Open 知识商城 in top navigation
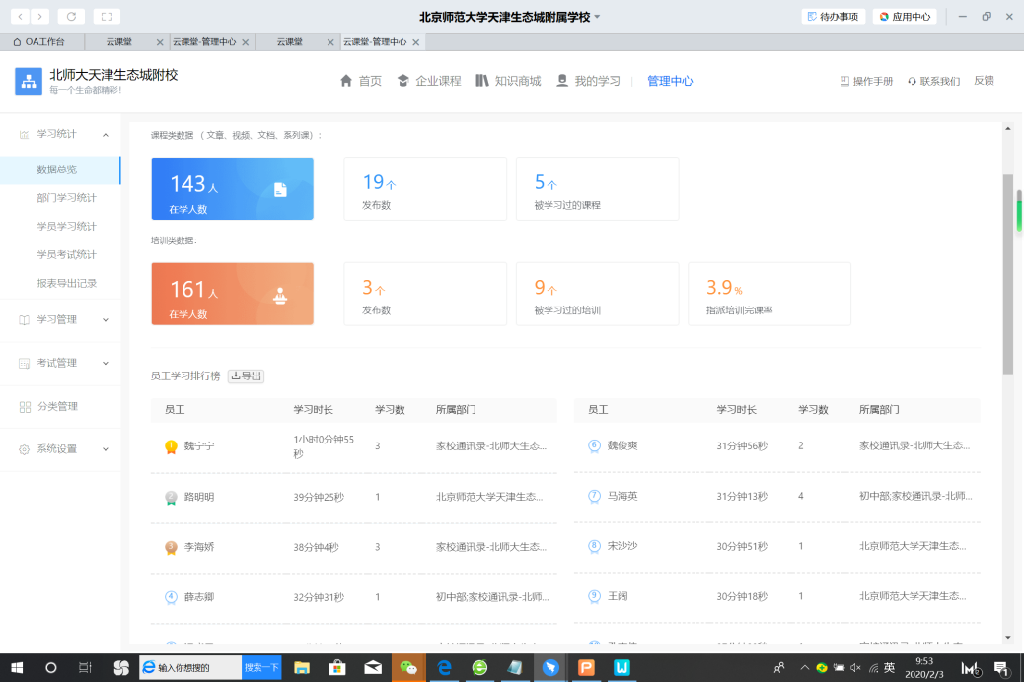 (x=508, y=81)
